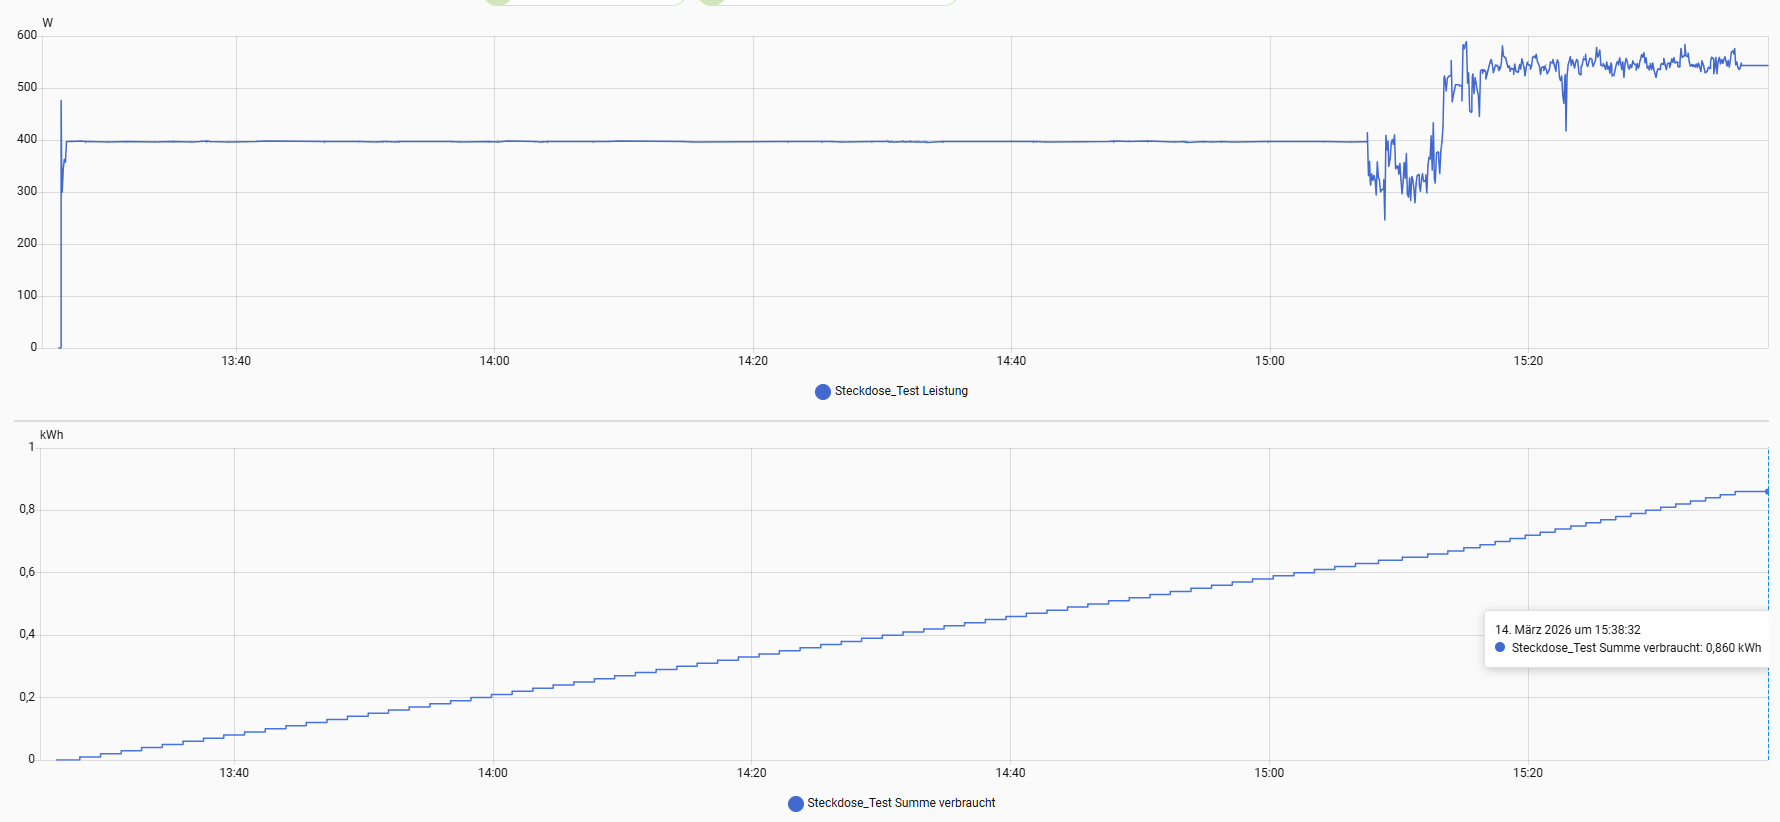Viewport: 1780px width, 822px height.
Task: Click the W unit label
Action: (47, 23)
